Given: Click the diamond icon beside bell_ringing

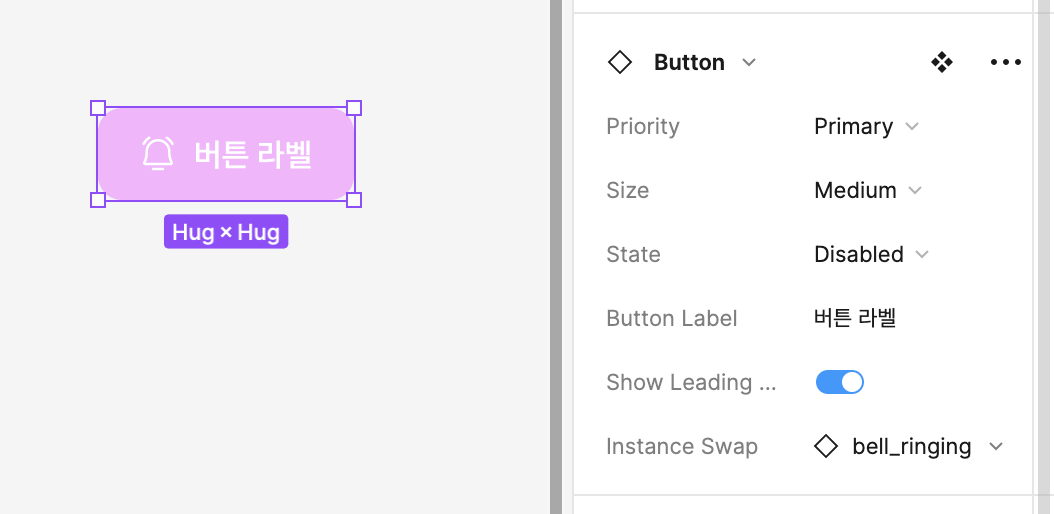Looking at the screenshot, I should click(826, 446).
